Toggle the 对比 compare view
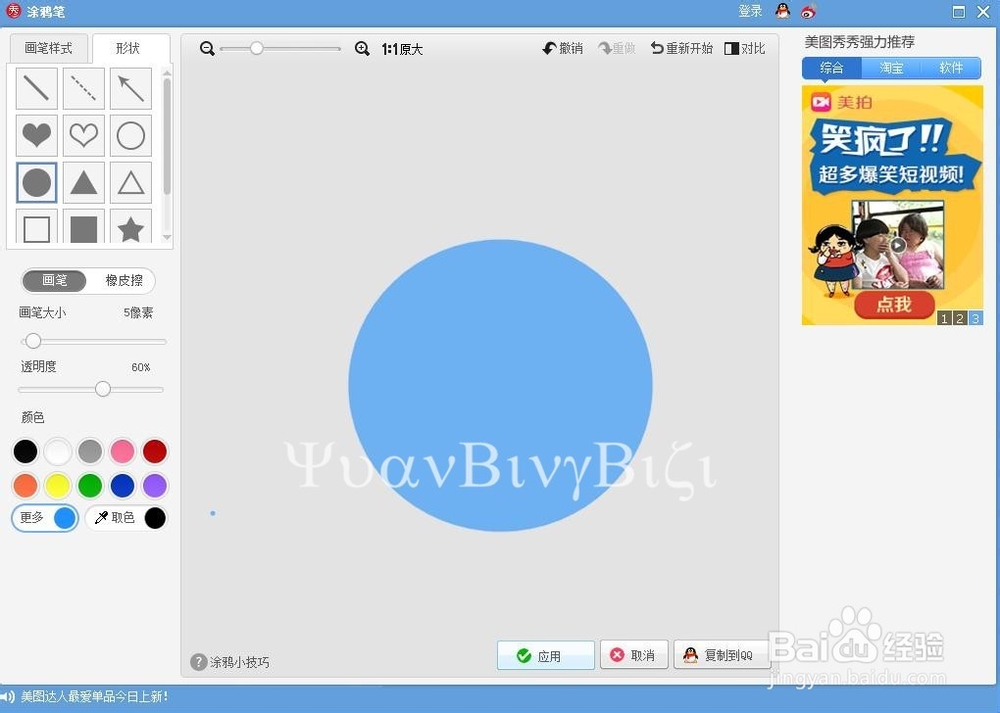The image size is (1000, 713). point(745,48)
